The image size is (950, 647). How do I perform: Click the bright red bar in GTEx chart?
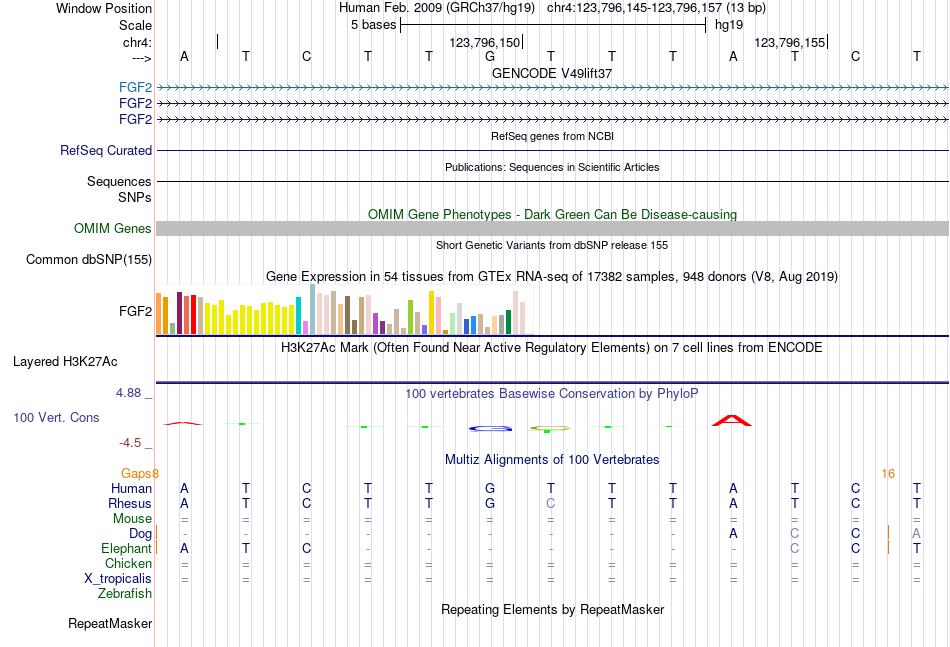click(193, 315)
